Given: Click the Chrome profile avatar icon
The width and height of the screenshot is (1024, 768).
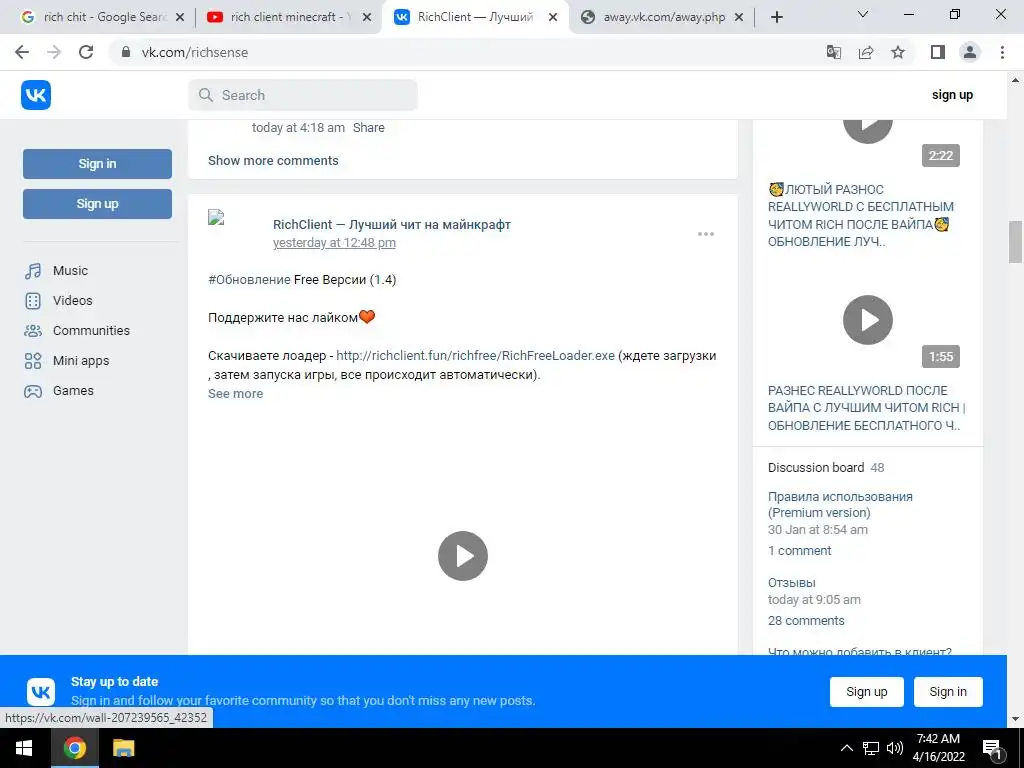Looking at the screenshot, I should (x=970, y=52).
